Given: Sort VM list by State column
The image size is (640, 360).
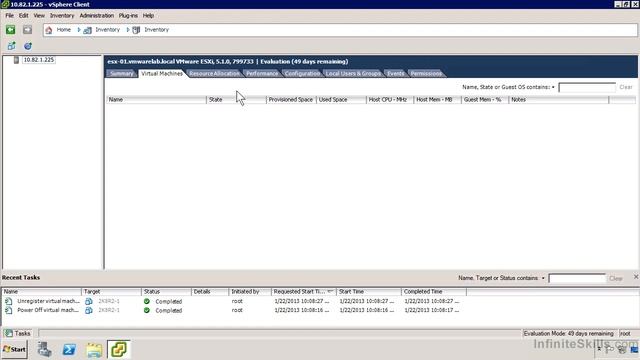Looking at the screenshot, I should (x=236, y=100).
